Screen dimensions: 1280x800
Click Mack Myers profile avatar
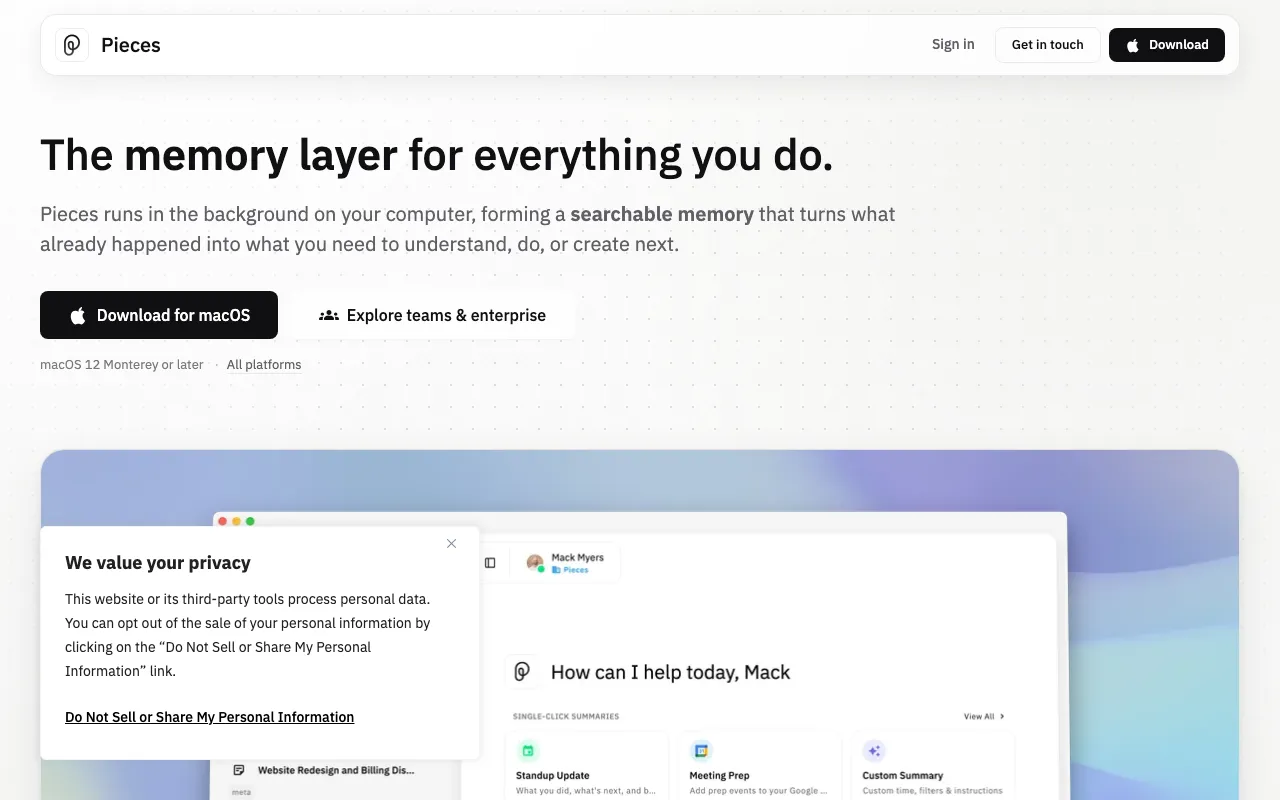(x=535, y=563)
